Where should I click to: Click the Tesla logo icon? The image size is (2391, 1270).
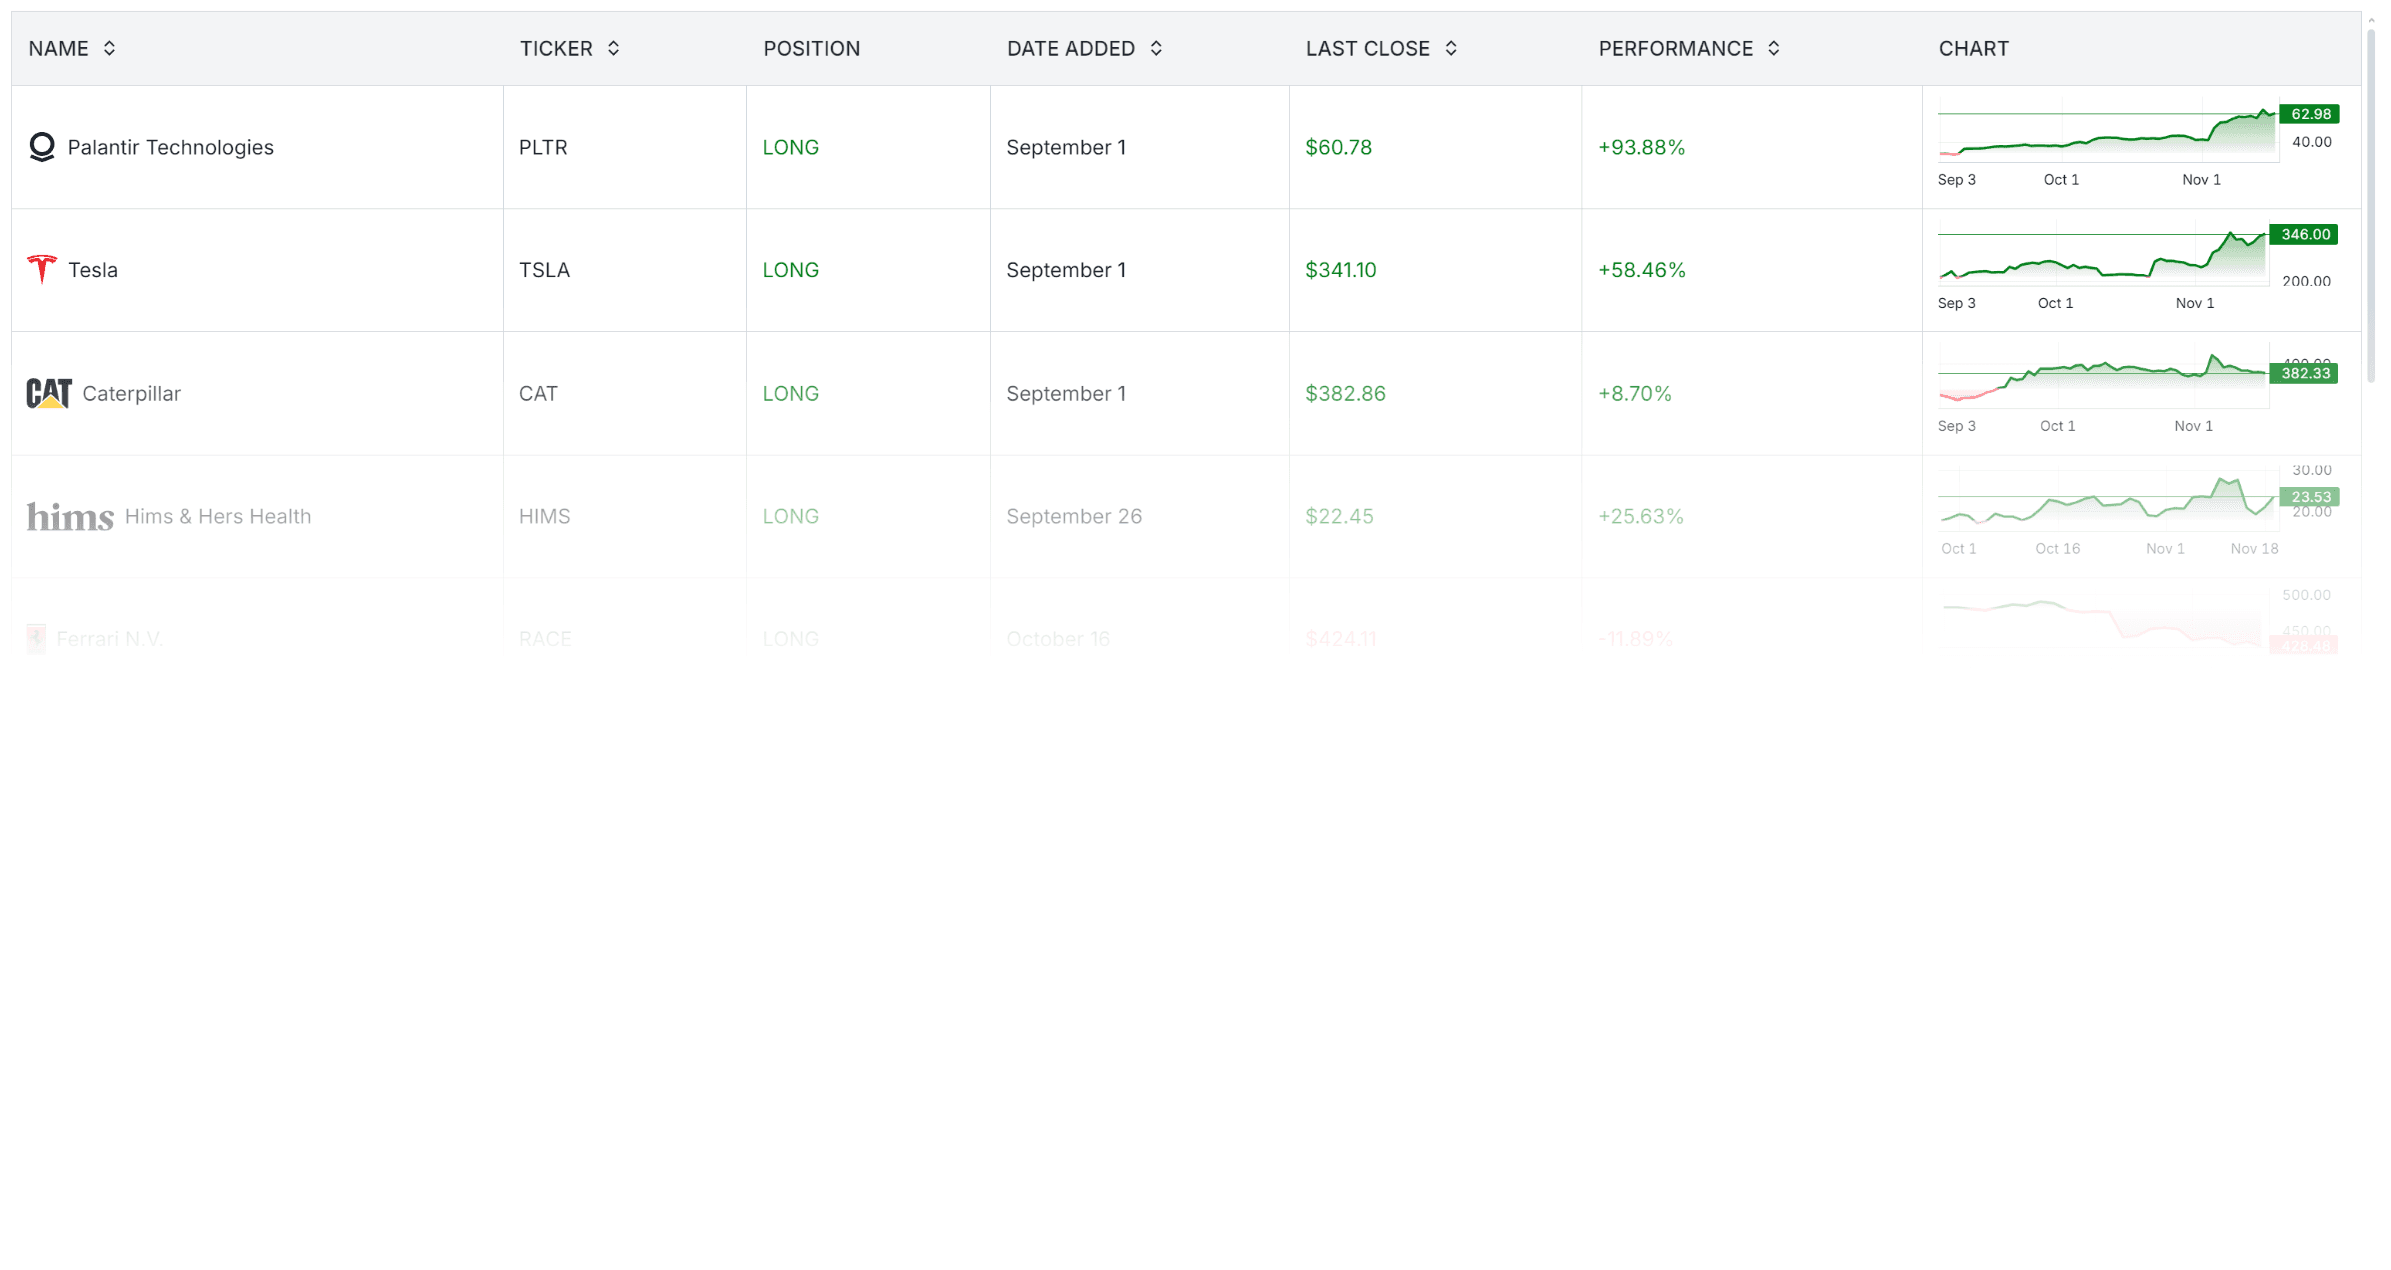[x=42, y=270]
